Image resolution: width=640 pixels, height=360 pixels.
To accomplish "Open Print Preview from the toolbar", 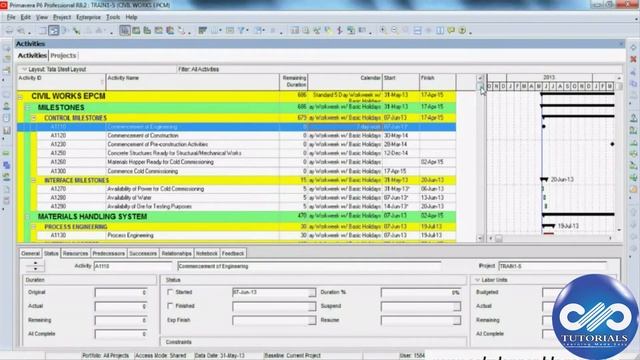I will coord(20,31).
